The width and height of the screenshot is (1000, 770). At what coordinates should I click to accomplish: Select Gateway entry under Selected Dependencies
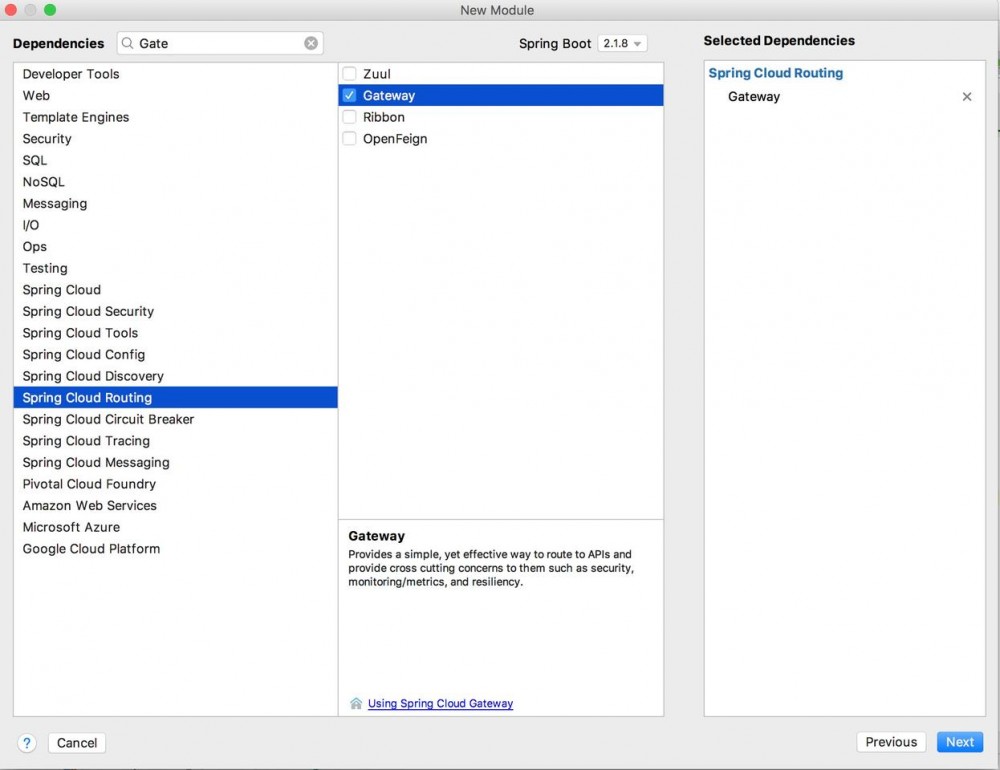(754, 96)
